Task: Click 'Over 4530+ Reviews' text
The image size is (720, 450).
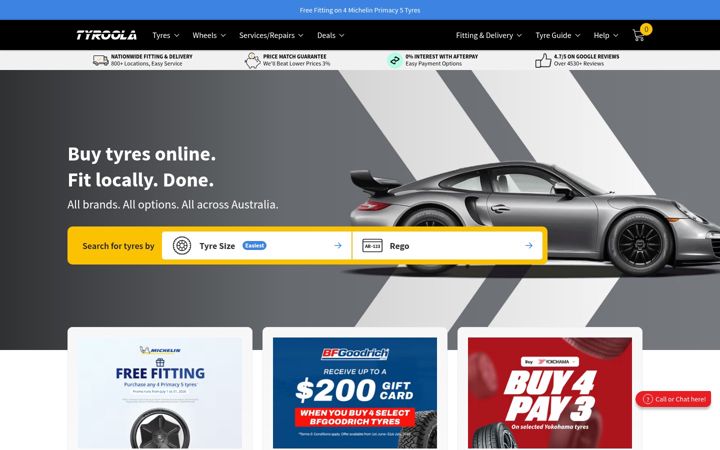Action: (x=579, y=64)
